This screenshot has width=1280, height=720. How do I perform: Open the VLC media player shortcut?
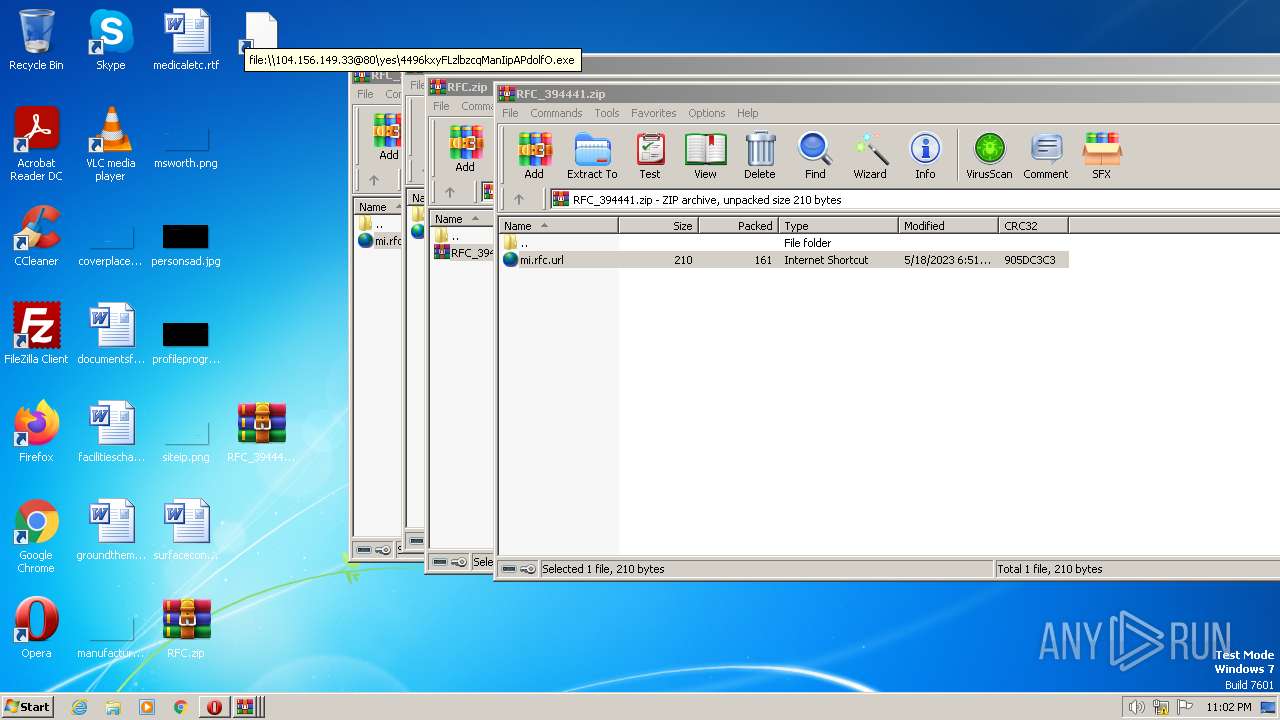click(110, 144)
